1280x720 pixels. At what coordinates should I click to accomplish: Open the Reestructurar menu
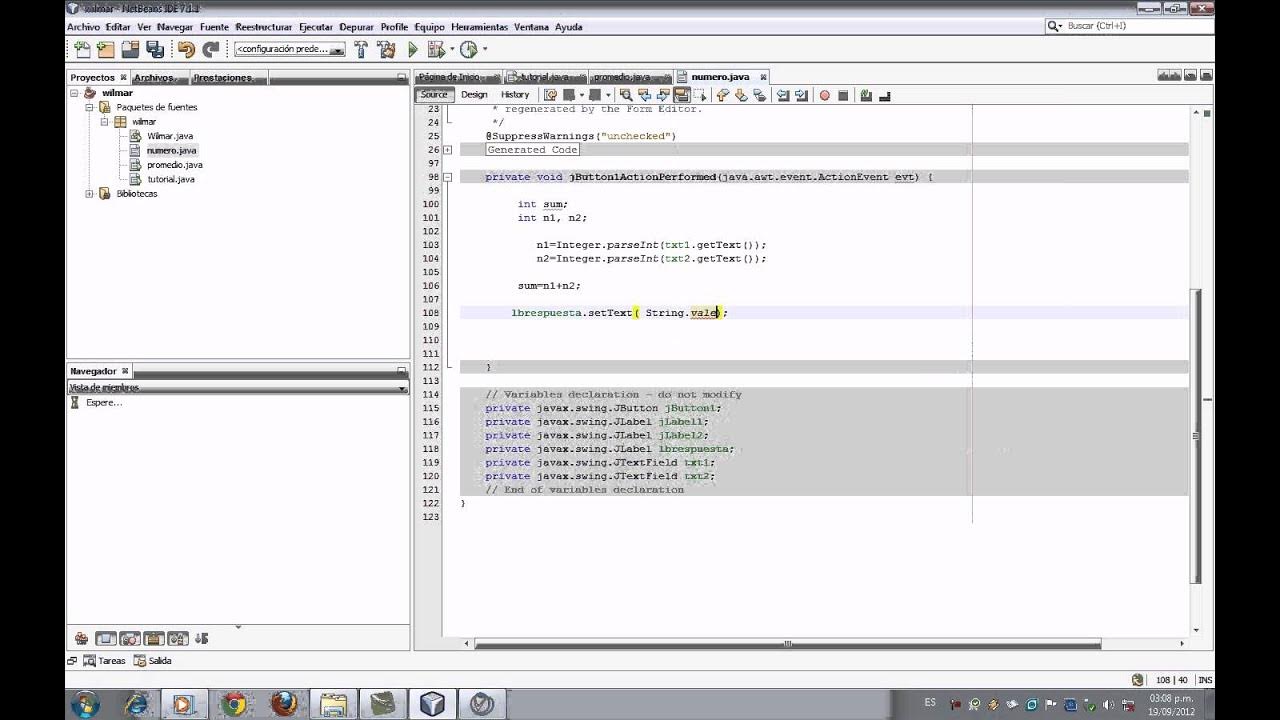click(264, 27)
